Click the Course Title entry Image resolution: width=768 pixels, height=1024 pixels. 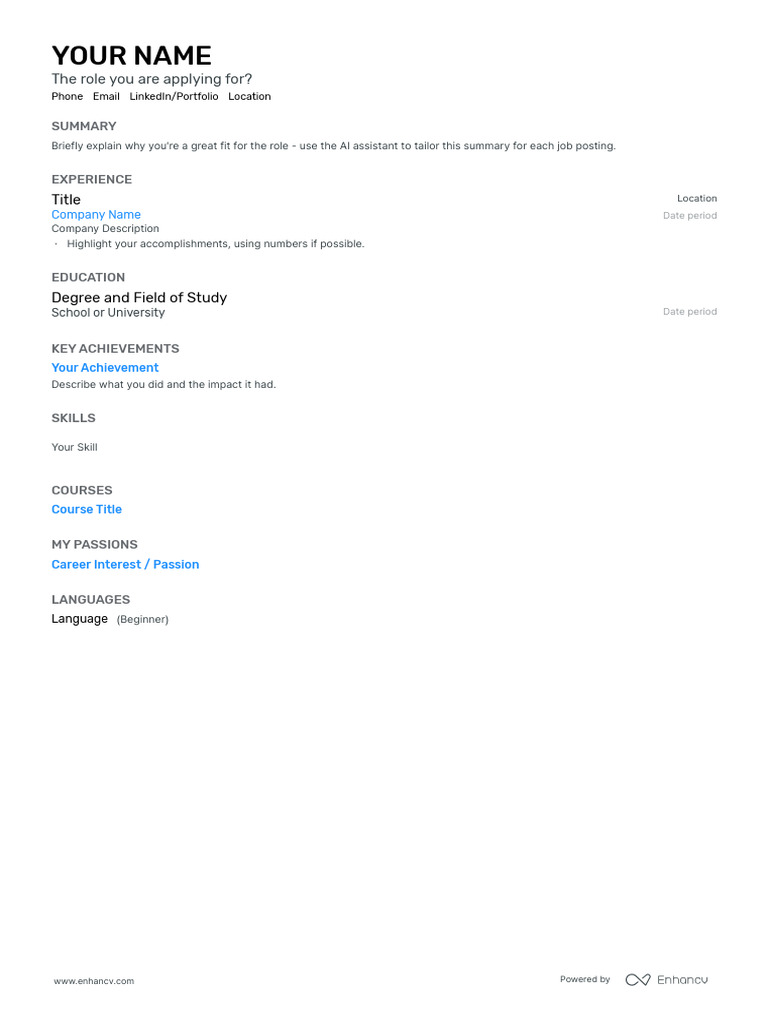pyautogui.click(x=87, y=509)
